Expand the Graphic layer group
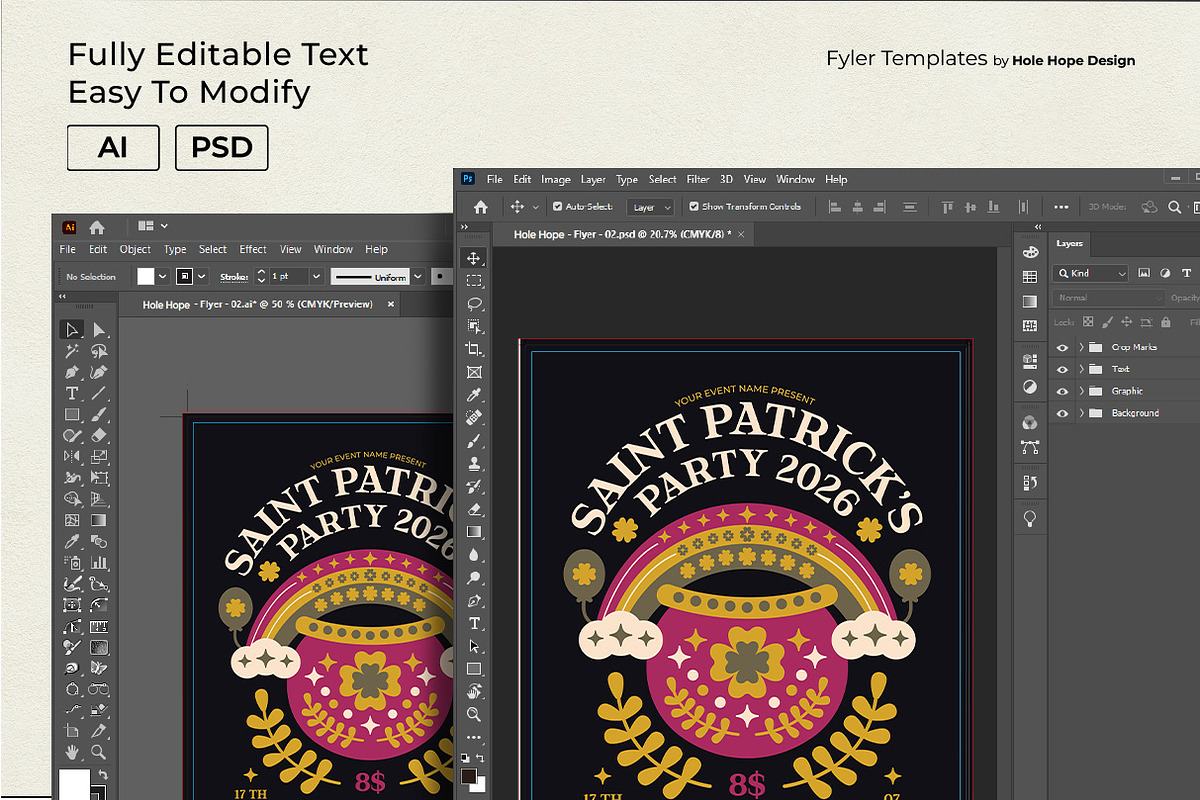Image resolution: width=1200 pixels, height=800 pixels. coord(1081,391)
